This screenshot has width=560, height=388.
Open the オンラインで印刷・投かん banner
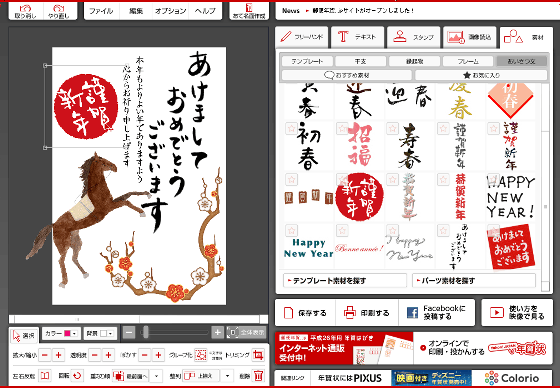point(483,348)
